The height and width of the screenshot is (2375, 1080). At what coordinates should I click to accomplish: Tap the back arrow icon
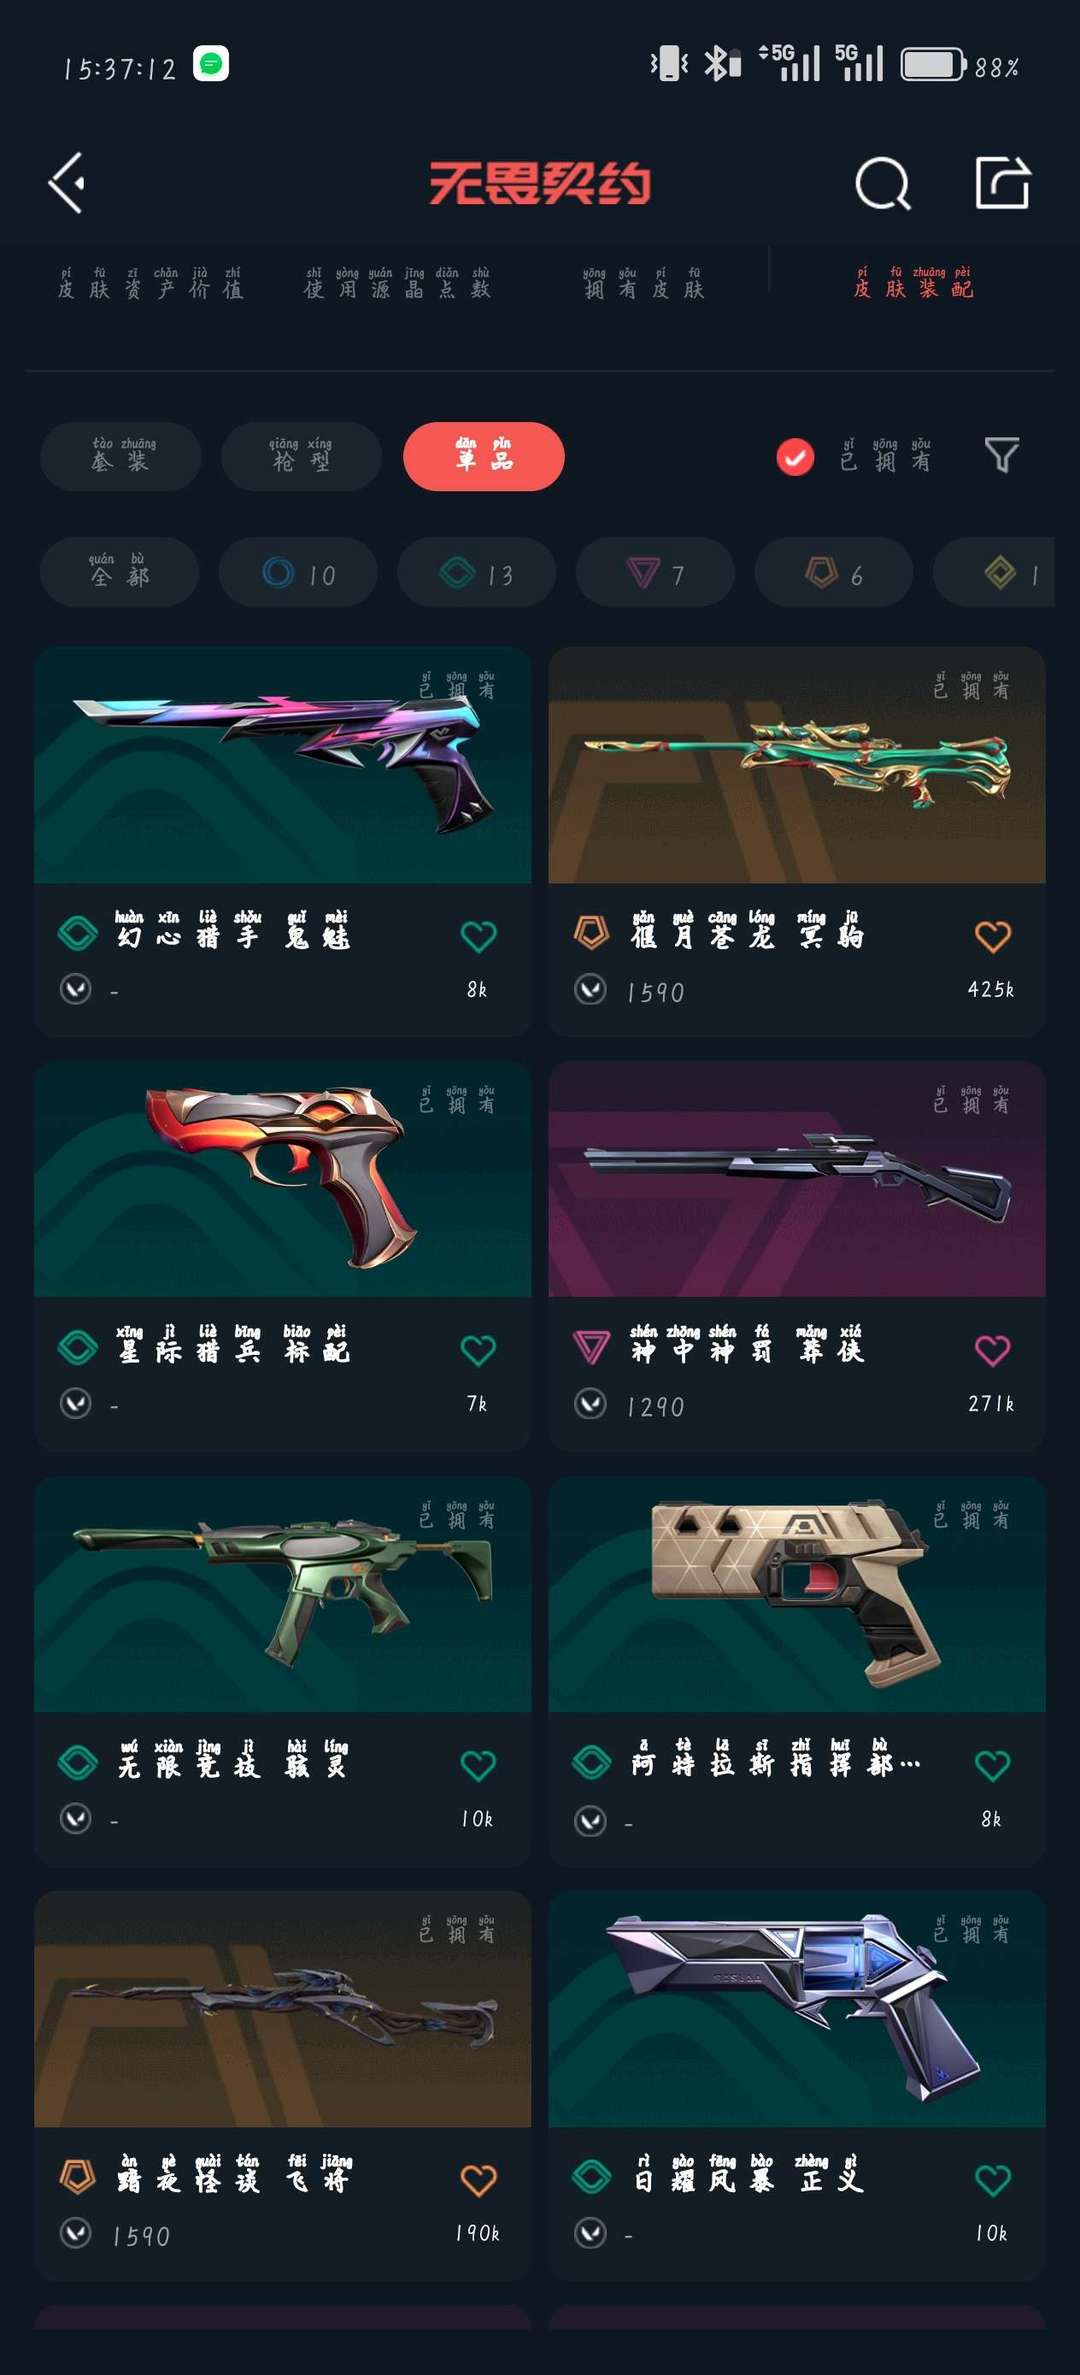click(x=67, y=183)
